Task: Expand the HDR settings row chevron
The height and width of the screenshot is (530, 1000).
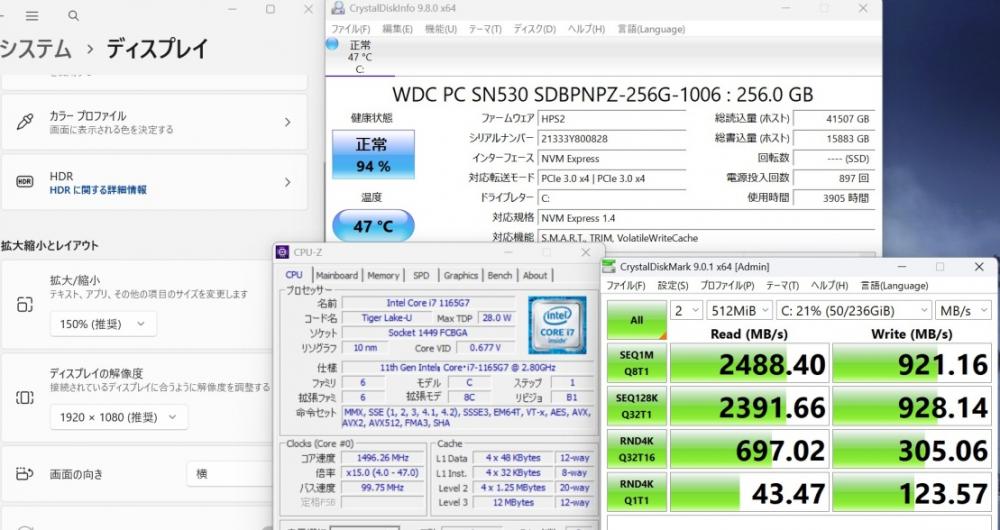Action: pyautogui.click(x=288, y=182)
